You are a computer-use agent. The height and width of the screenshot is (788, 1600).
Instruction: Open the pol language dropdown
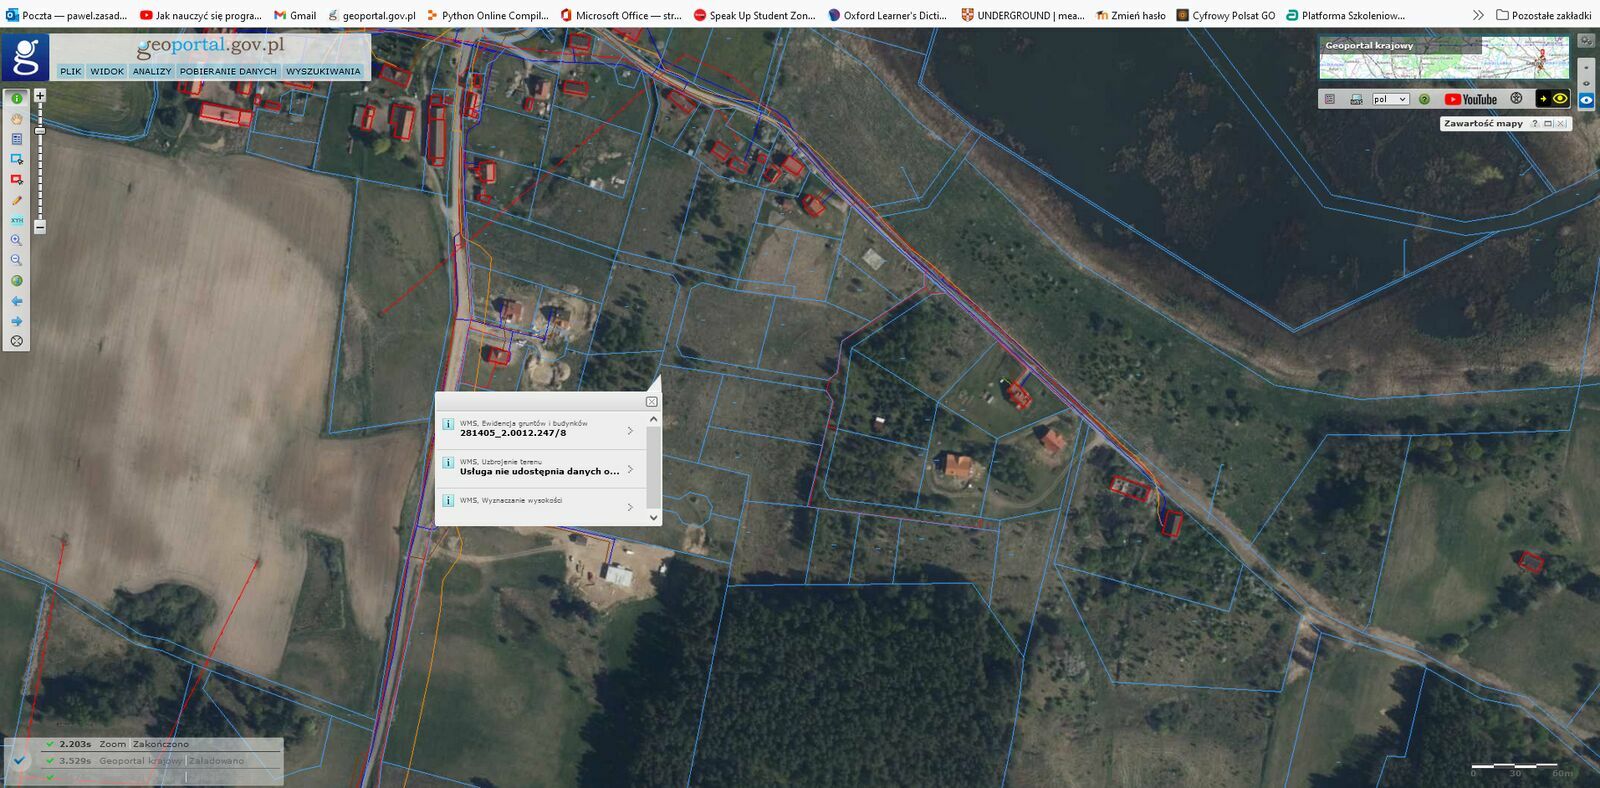[1390, 99]
